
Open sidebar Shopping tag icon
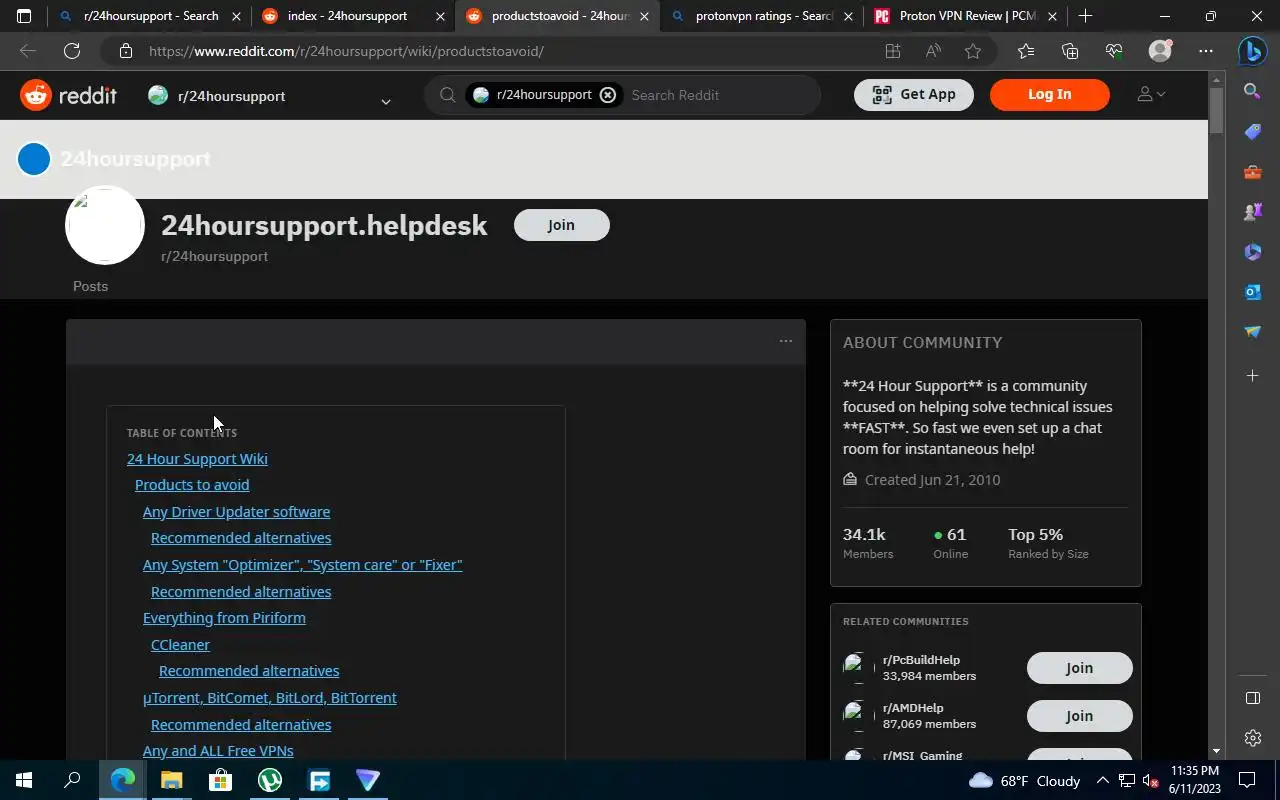[1252, 132]
